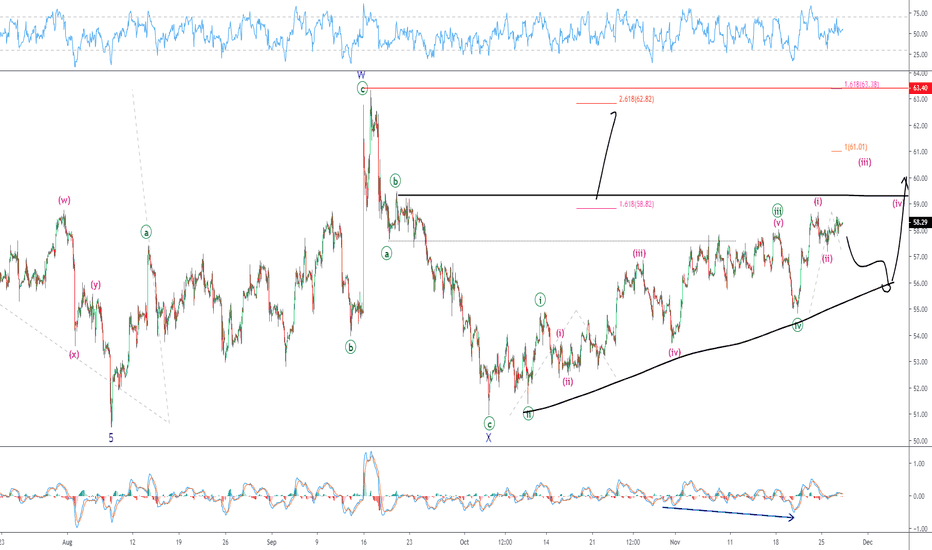Click the 75.00 RSI axis value

pos(920,12)
